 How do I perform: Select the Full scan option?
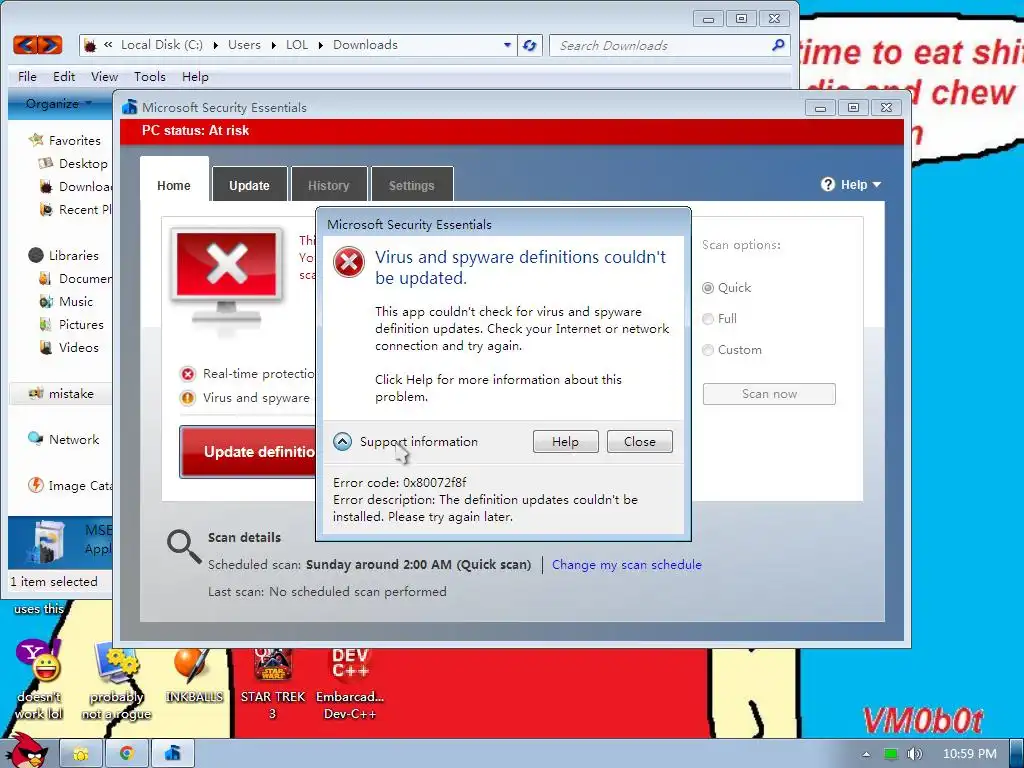pyautogui.click(x=708, y=319)
